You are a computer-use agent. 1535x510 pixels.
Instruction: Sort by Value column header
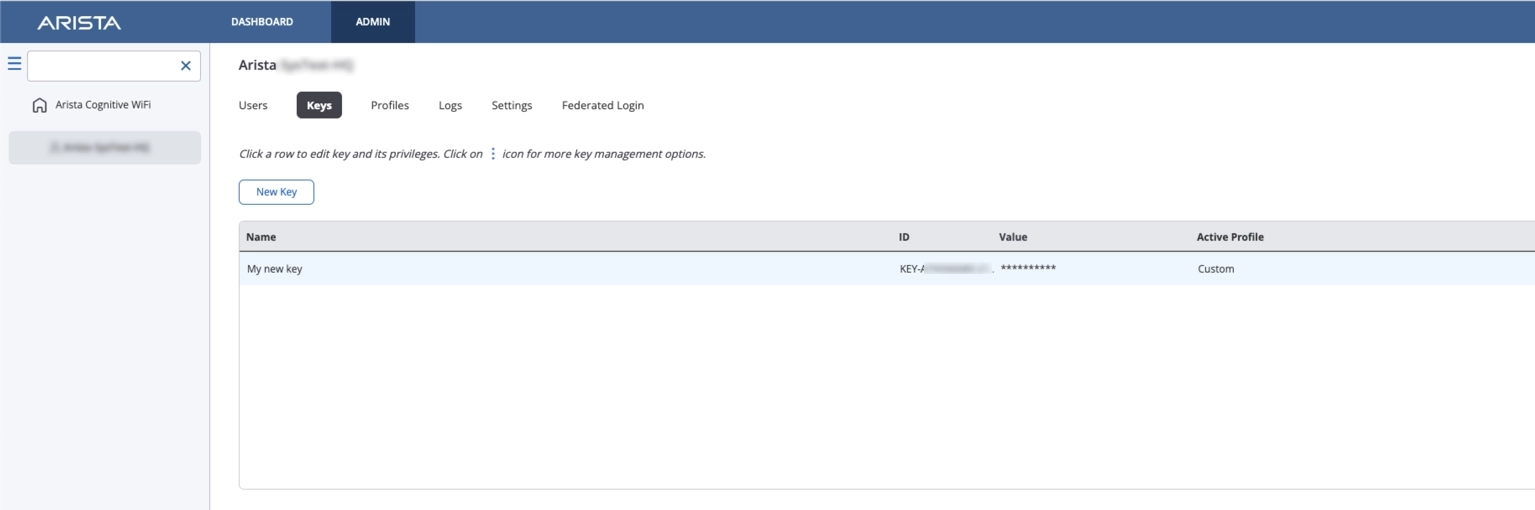[1013, 237]
